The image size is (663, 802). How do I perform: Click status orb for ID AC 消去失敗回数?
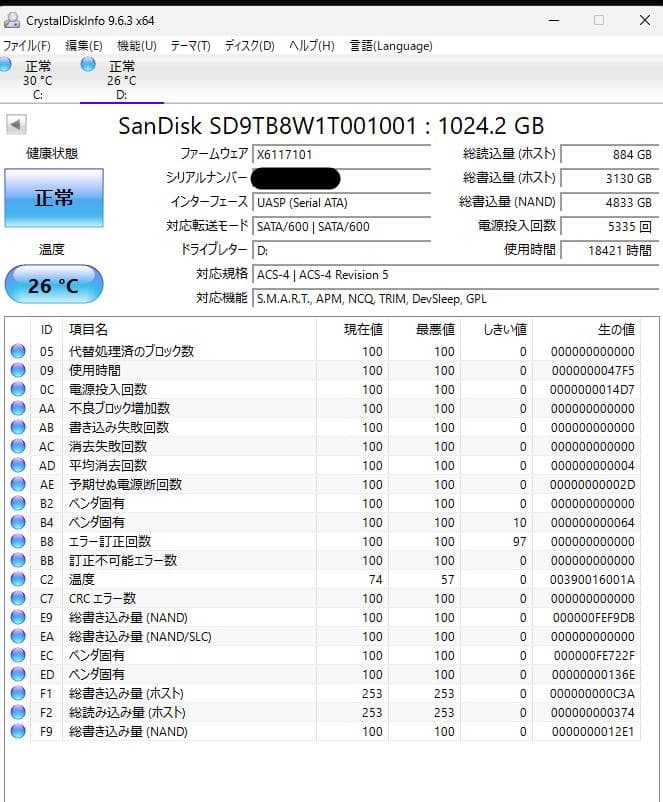pos(18,446)
